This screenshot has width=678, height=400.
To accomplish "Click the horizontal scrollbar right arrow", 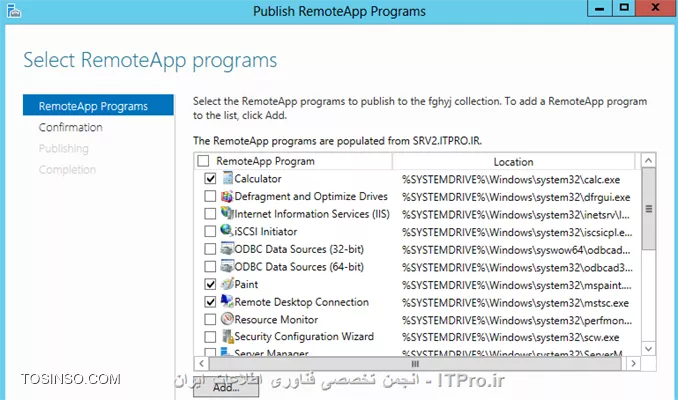I will [633, 364].
